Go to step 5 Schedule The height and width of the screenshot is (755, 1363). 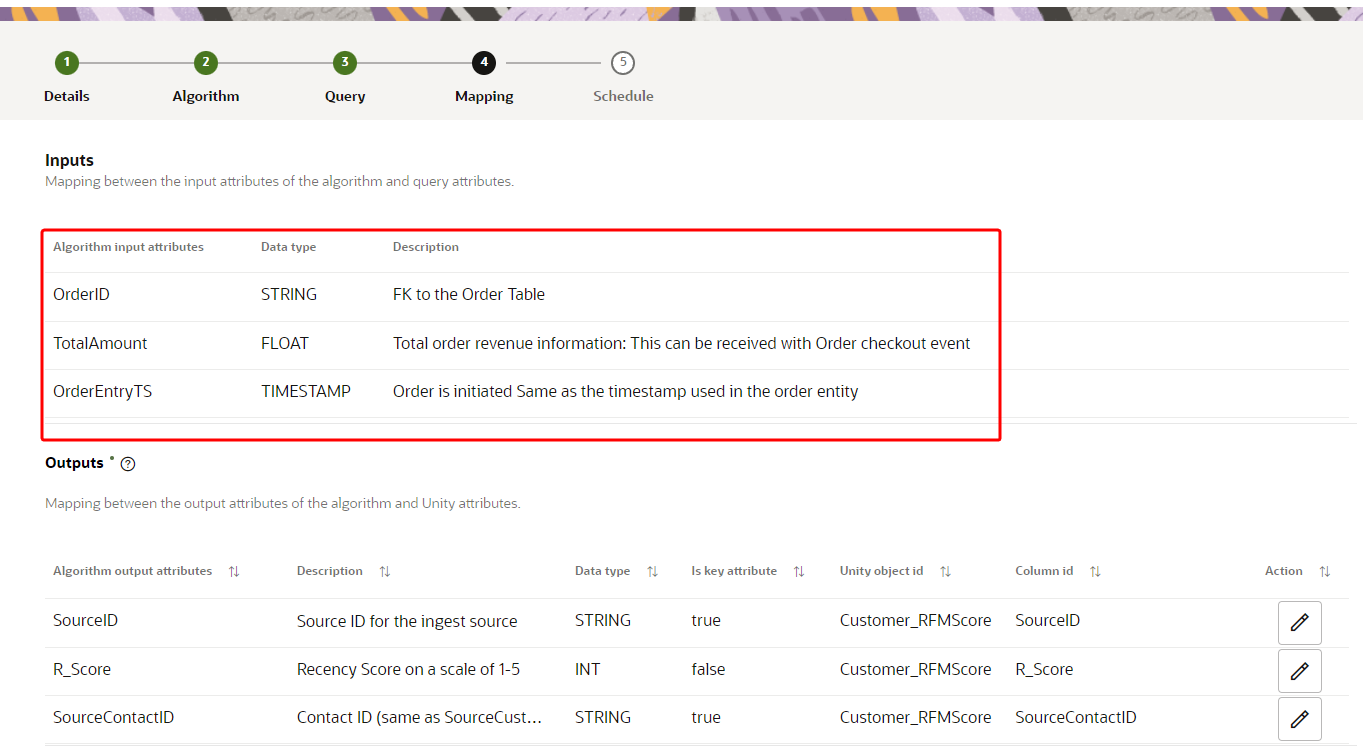point(623,63)
